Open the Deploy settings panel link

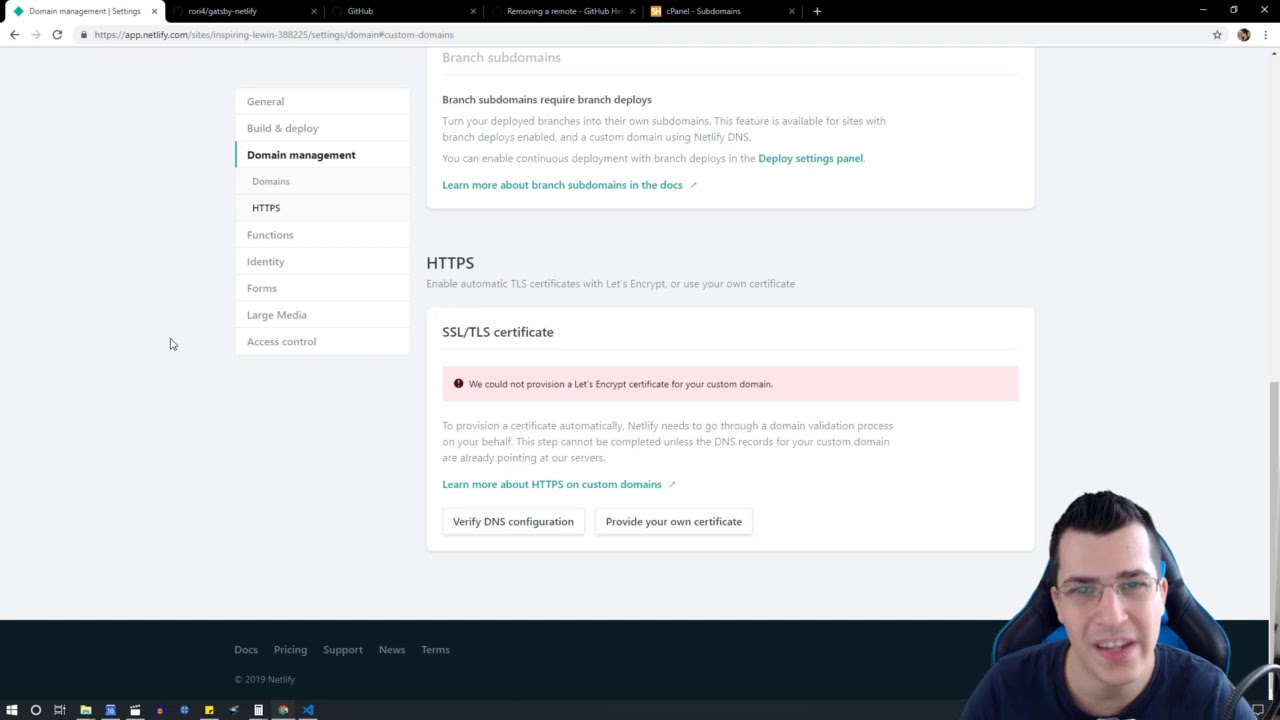pos(810,158)
